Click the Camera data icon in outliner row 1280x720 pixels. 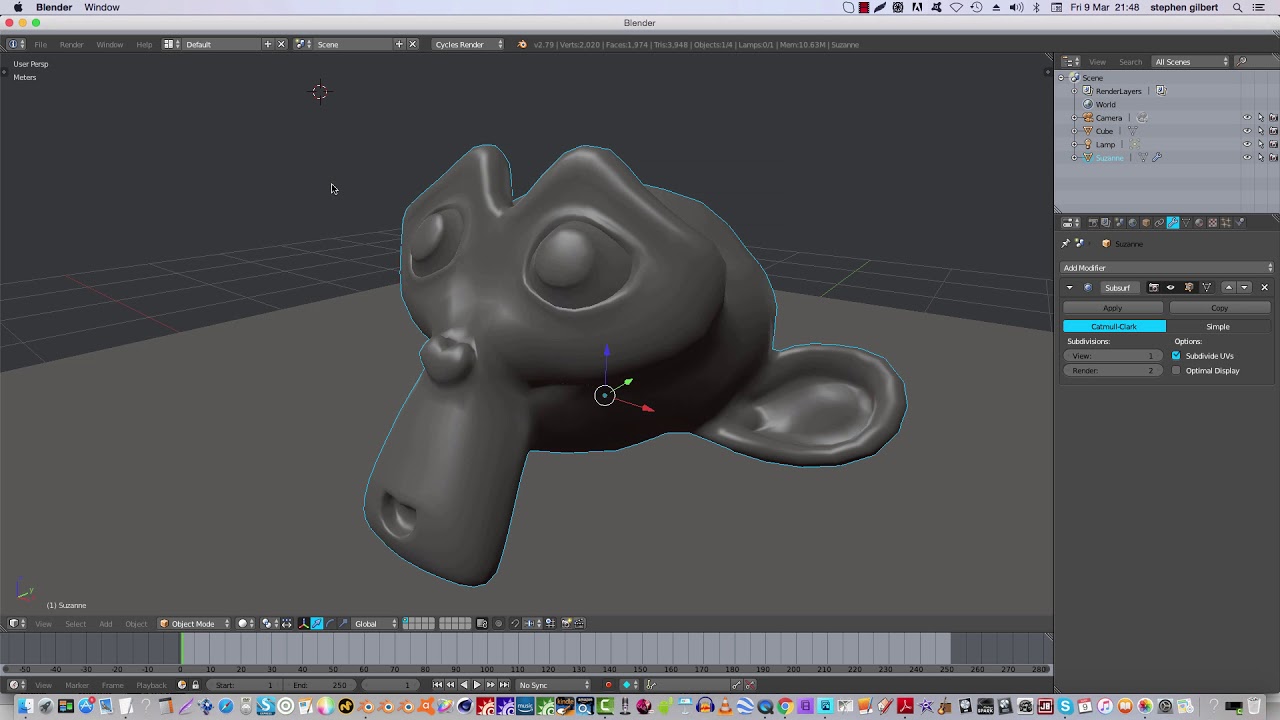point(1142,117)
